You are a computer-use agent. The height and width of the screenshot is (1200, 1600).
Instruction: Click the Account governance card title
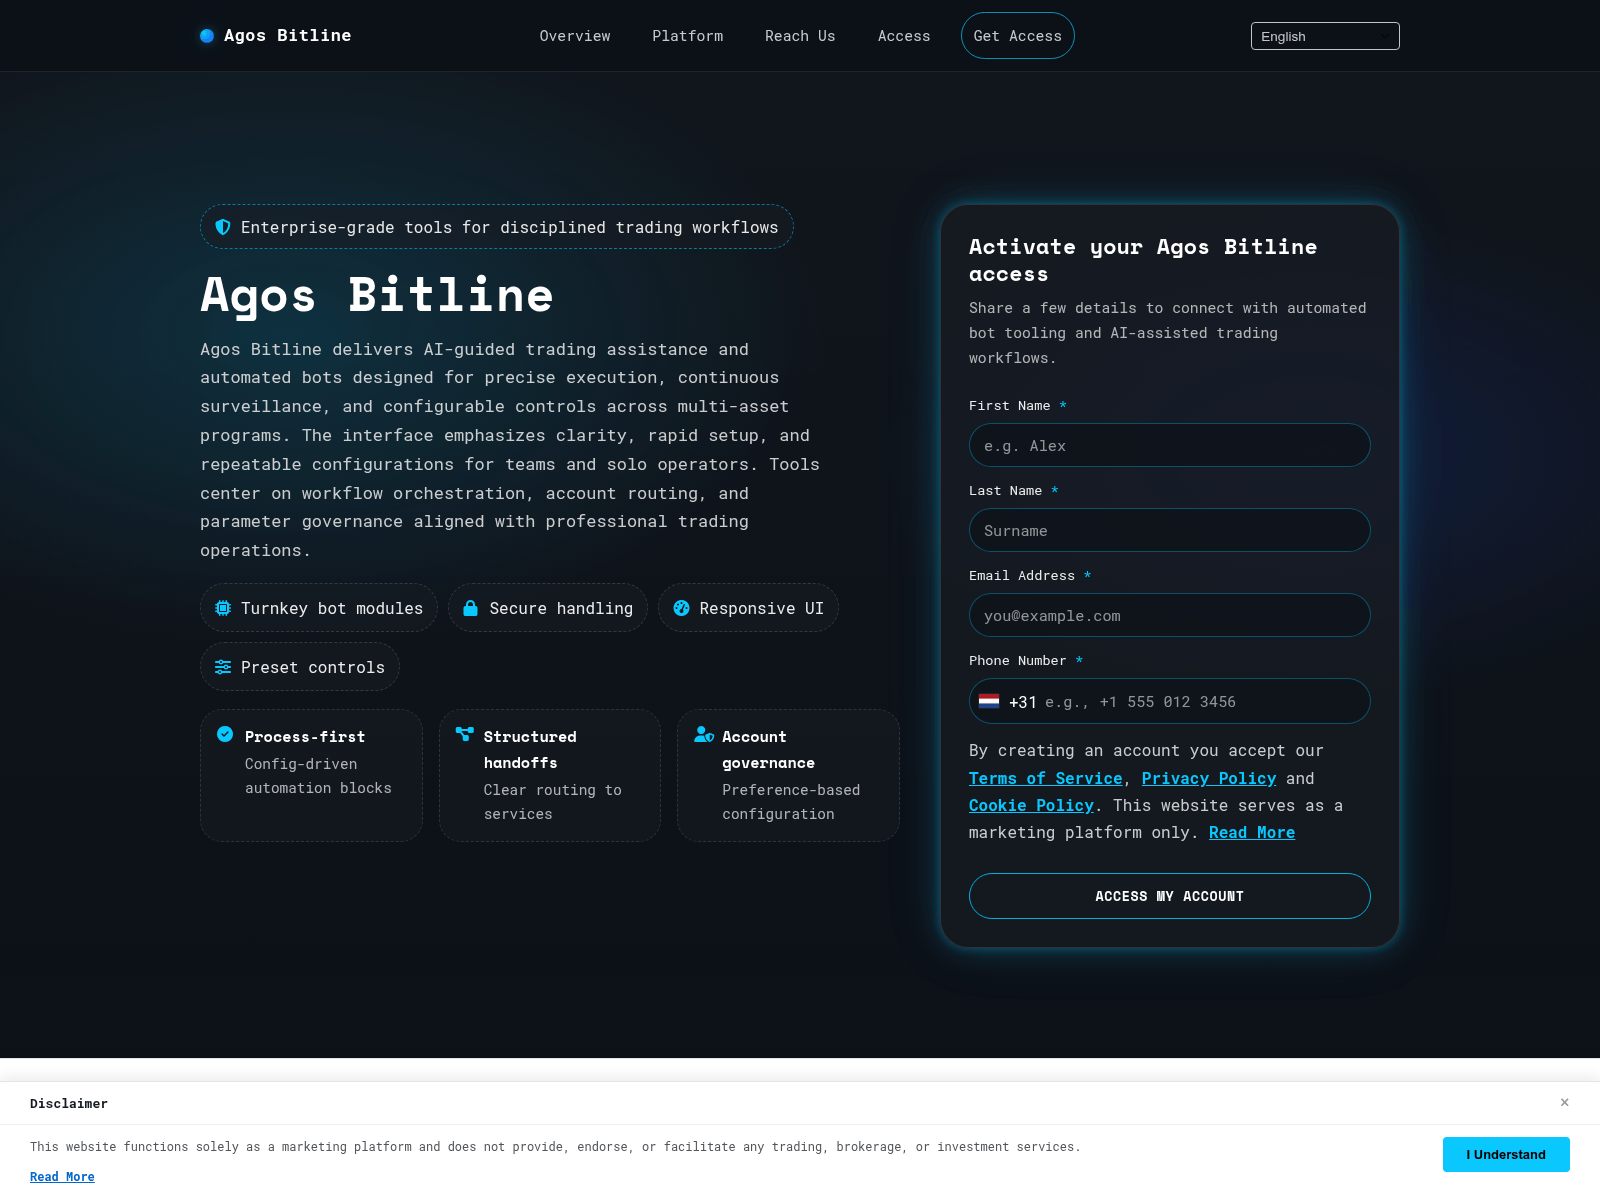click(x=769, y=750)
